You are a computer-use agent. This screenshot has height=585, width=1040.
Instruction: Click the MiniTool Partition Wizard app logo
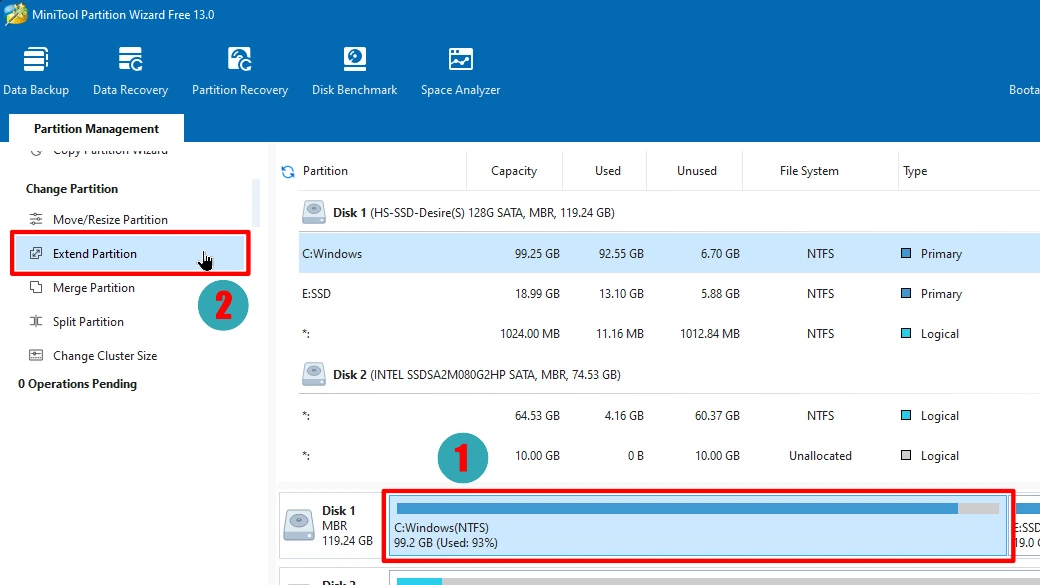pyautogui.click(x=15, y=15)
